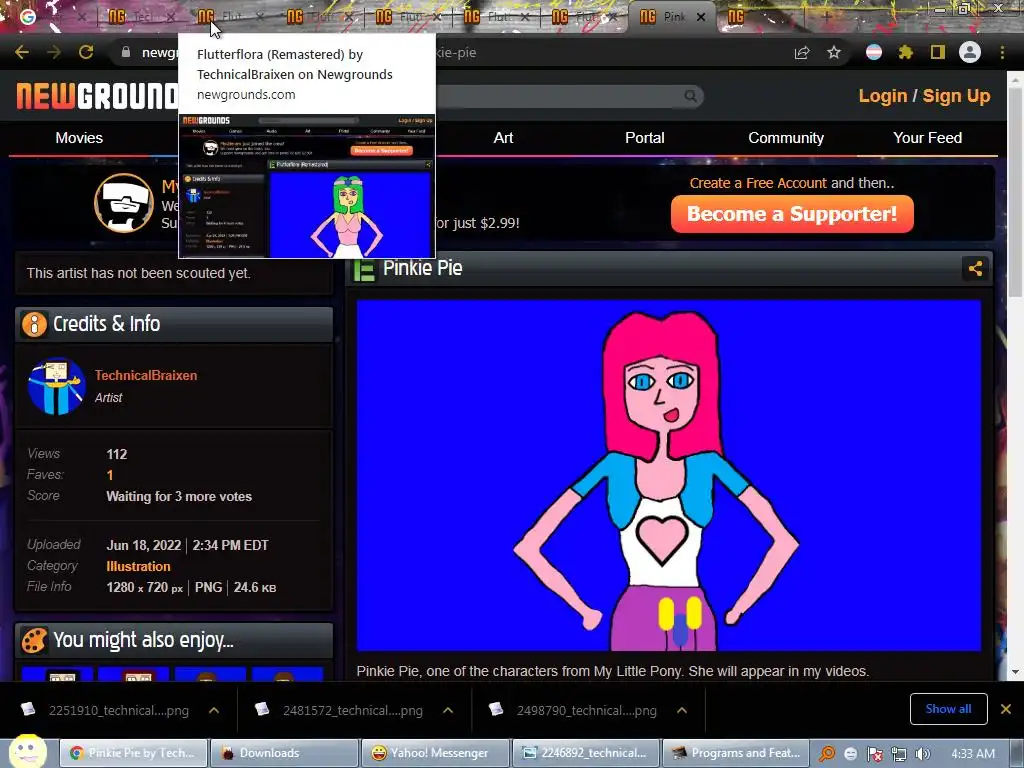Open the Art menu item
The height and width of the screenshot is (768, 1024).
[504, 138]
